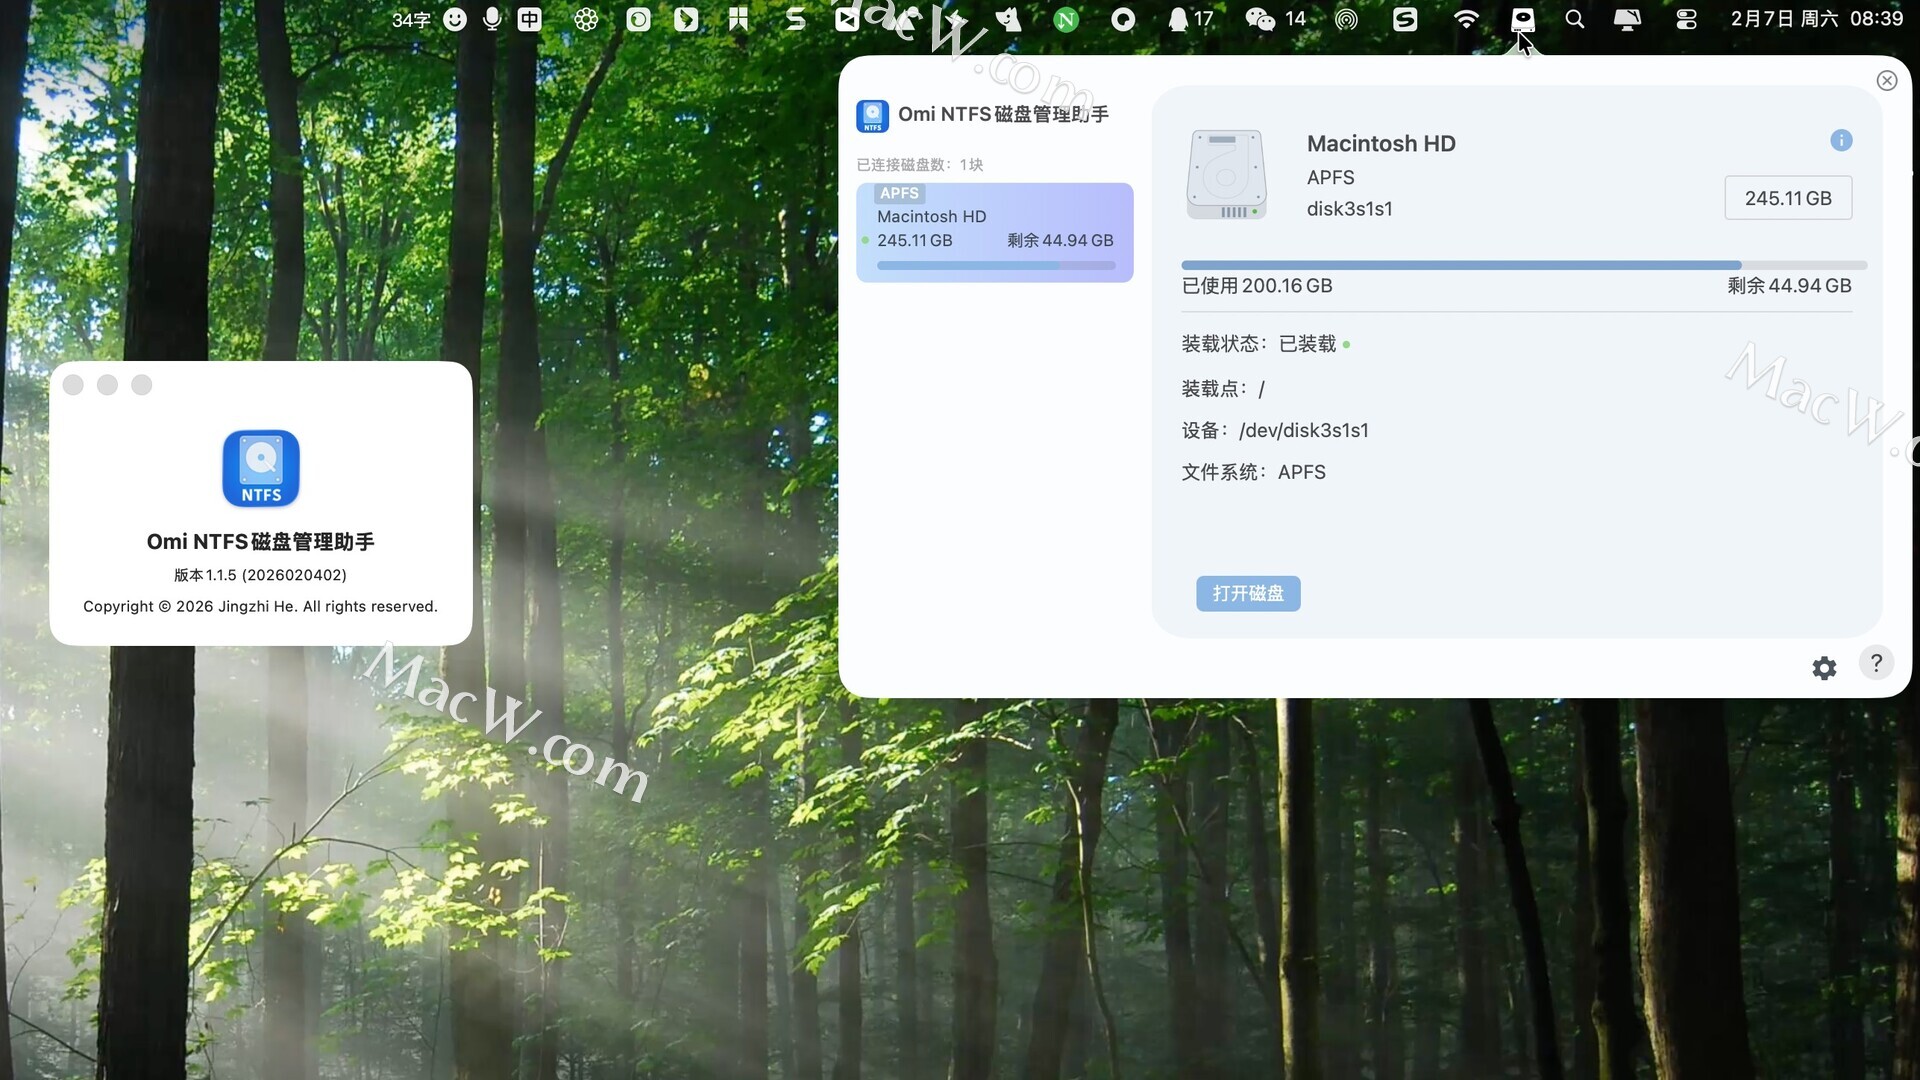Screen dimensions: 1920x1080
Task: Click the NTFS app icon in About window
Action: 261,469
